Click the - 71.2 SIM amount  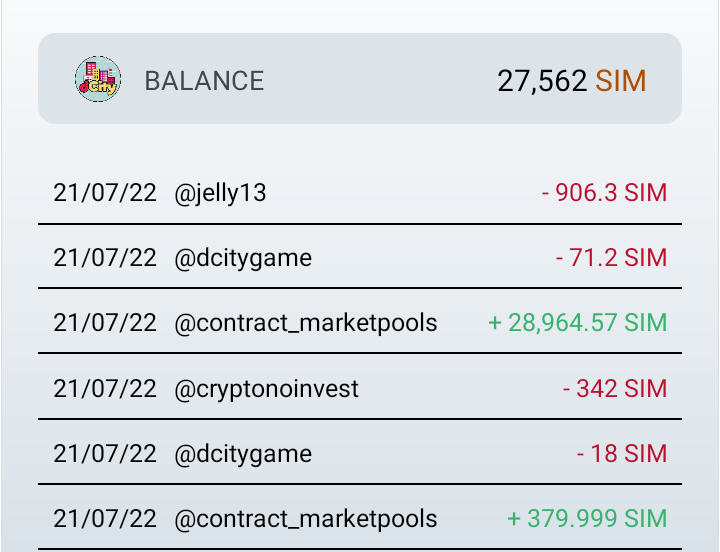611,257
